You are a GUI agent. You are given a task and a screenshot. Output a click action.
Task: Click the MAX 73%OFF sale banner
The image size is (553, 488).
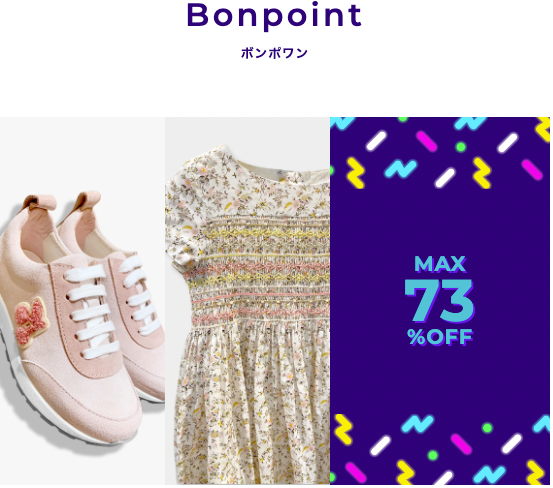pyautogui.click(x=440, y=301)
